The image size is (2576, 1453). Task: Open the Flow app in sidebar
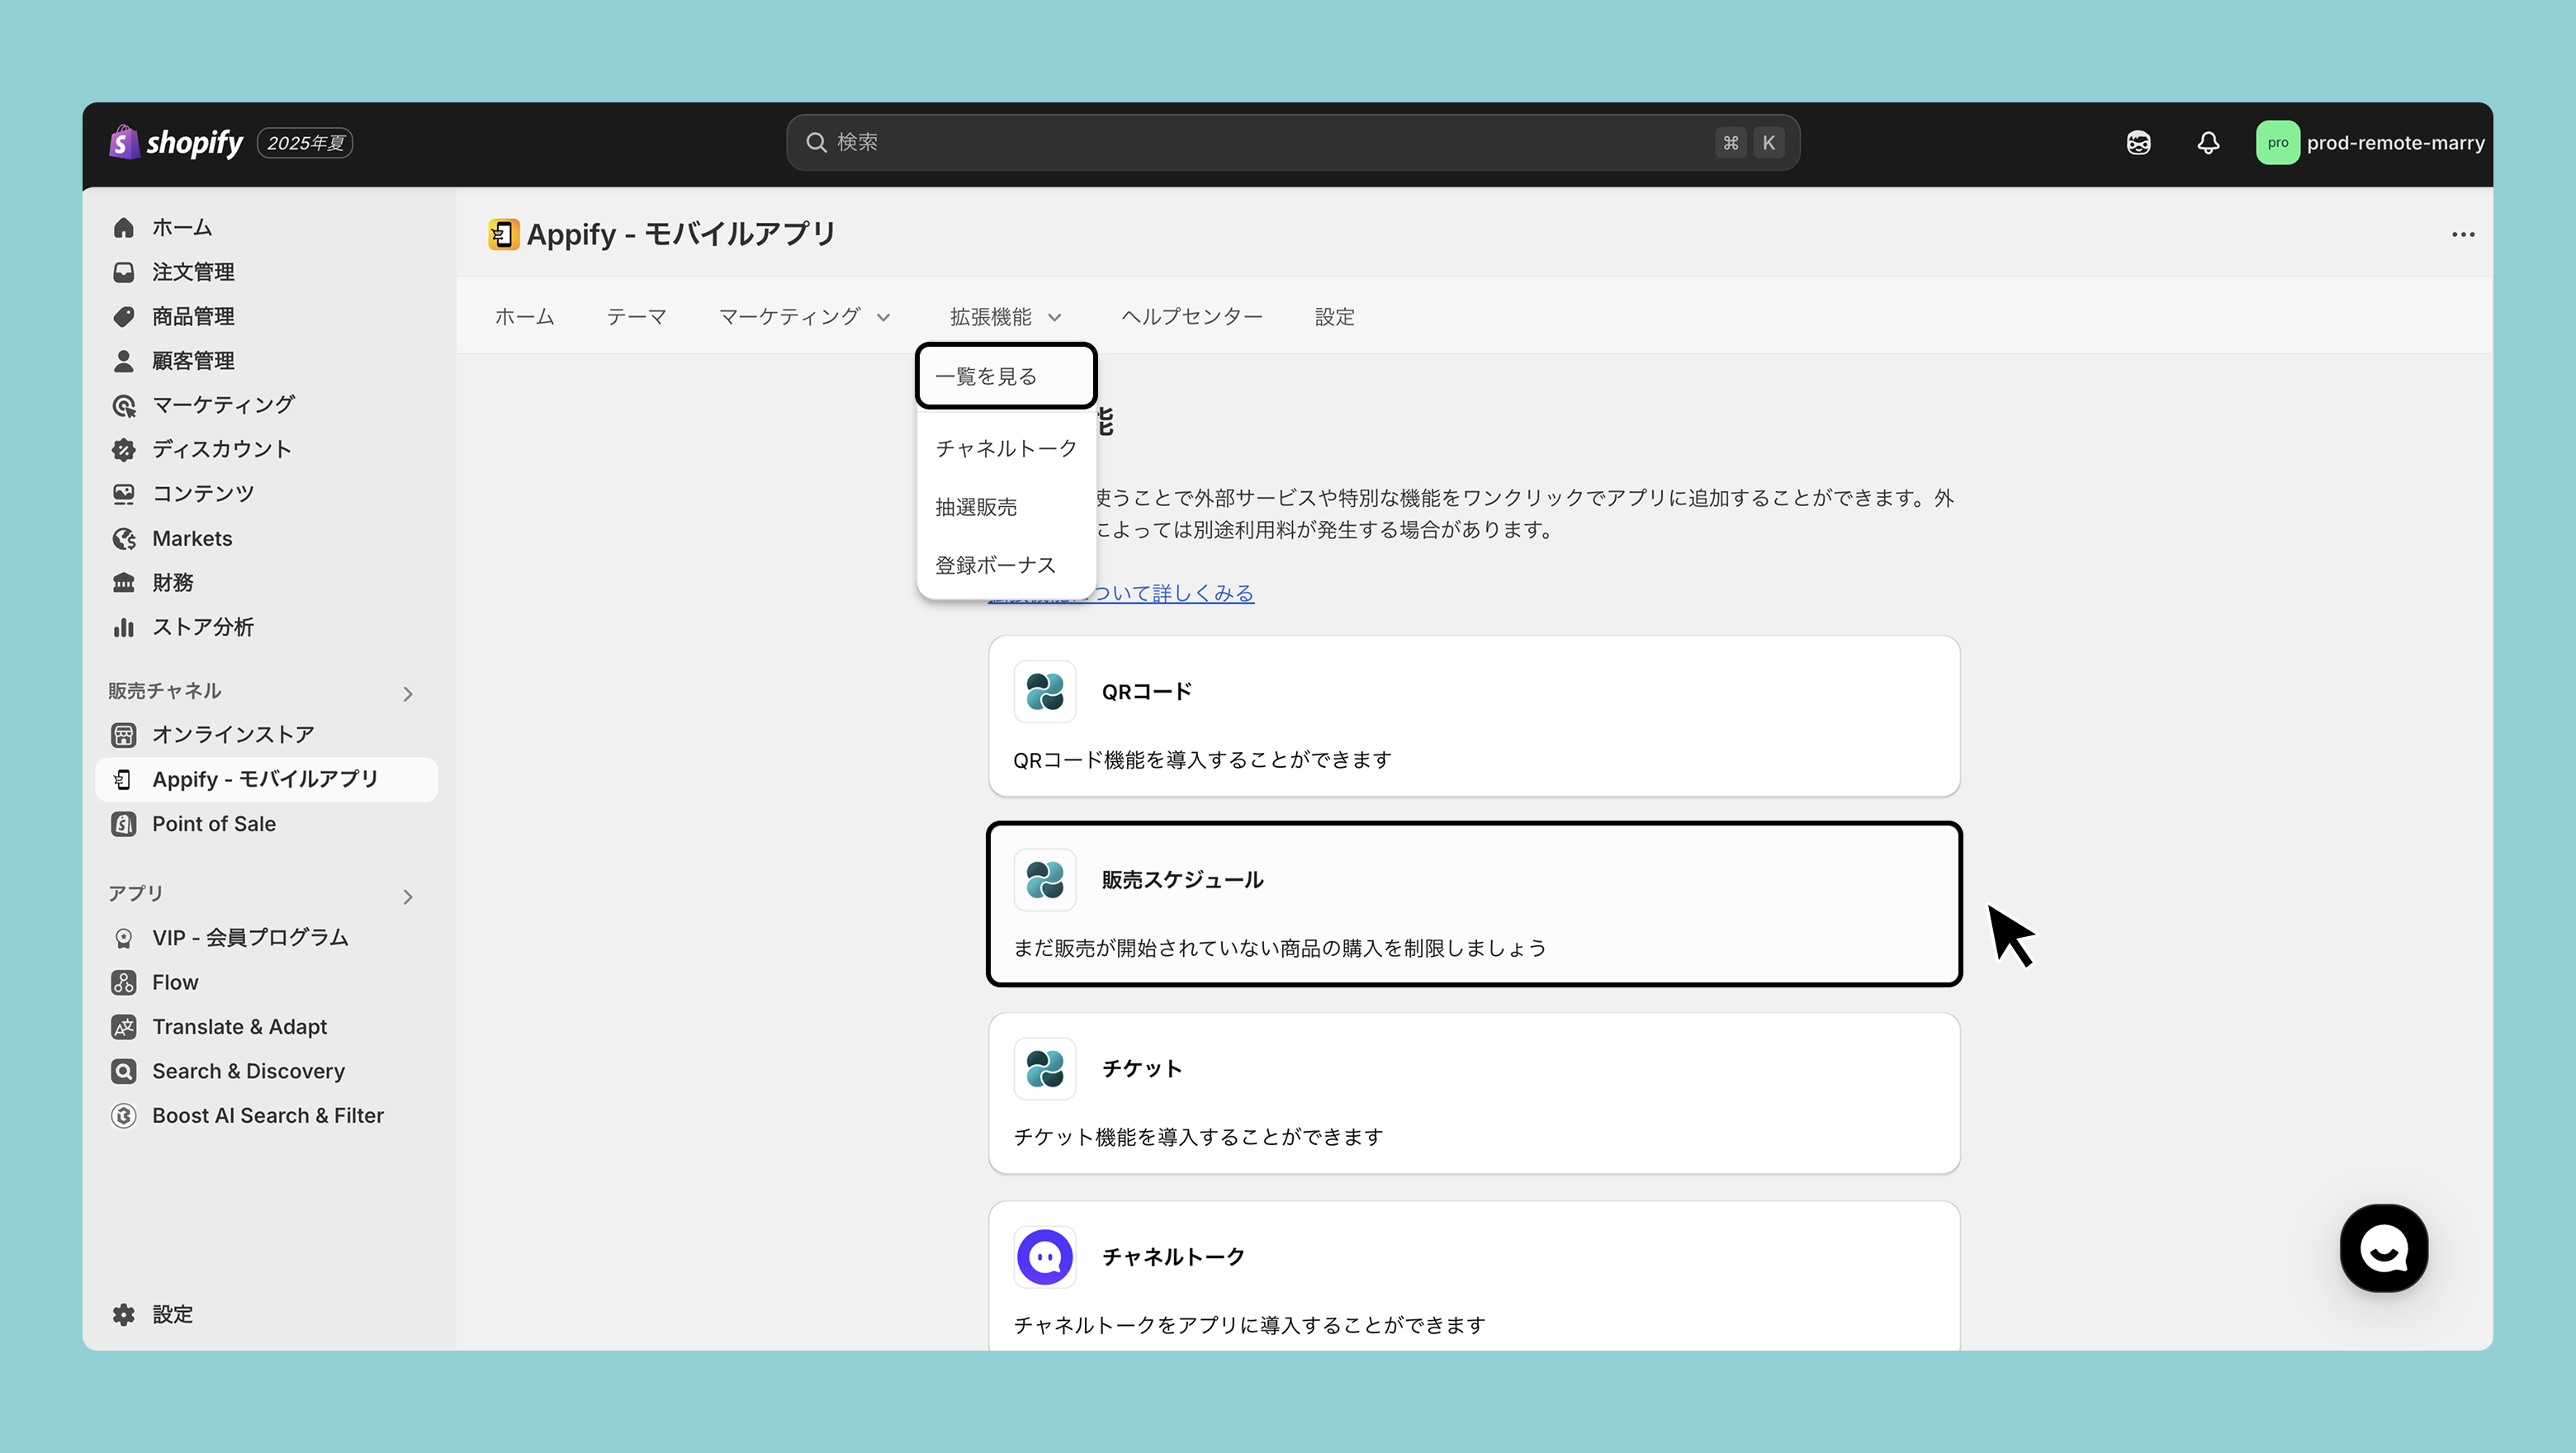[175, 982]
